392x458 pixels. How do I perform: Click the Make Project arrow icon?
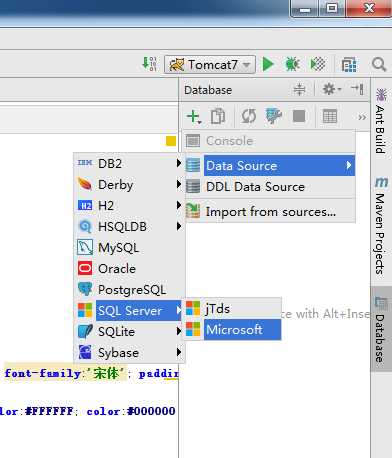[149, 63]
